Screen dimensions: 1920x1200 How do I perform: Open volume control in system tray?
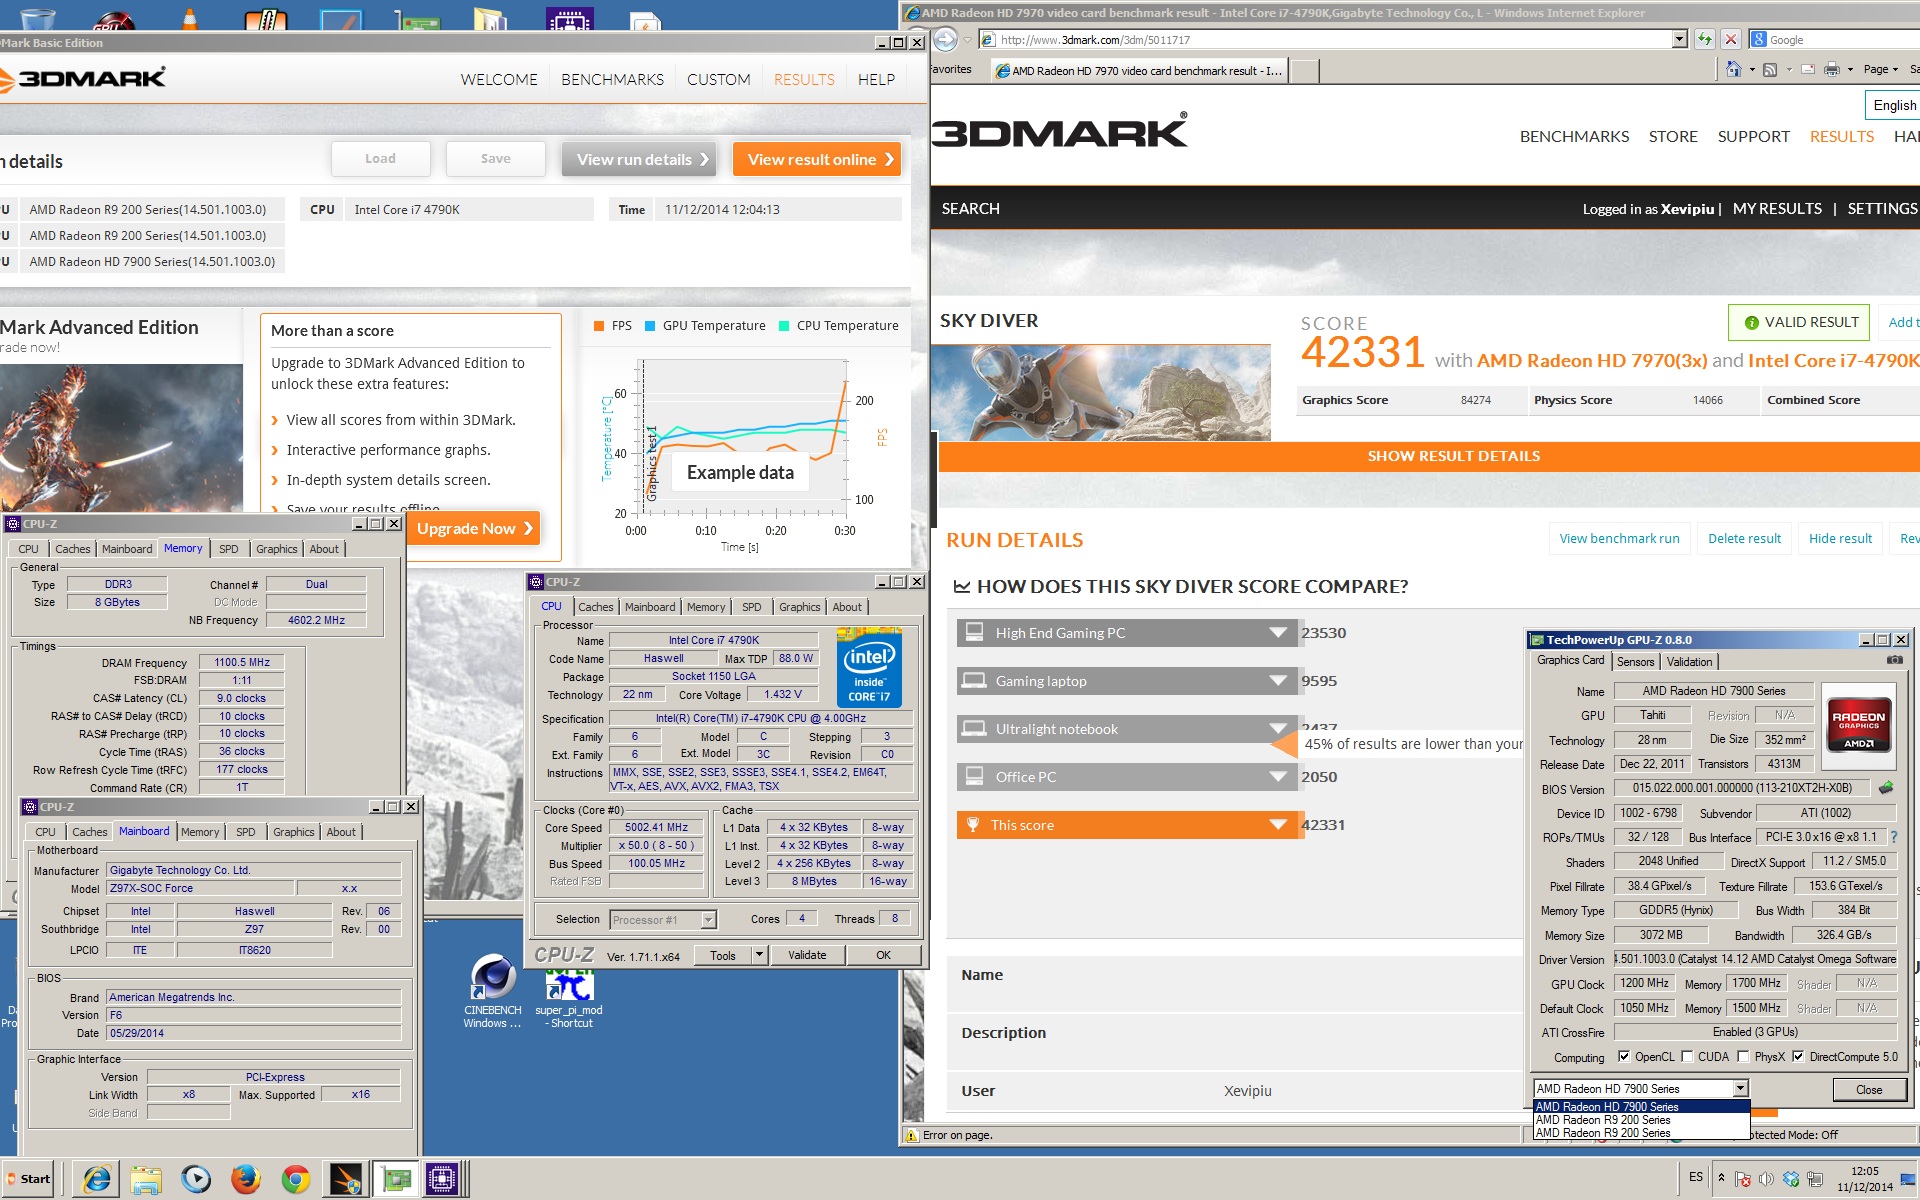[x=1766, y=1179]
